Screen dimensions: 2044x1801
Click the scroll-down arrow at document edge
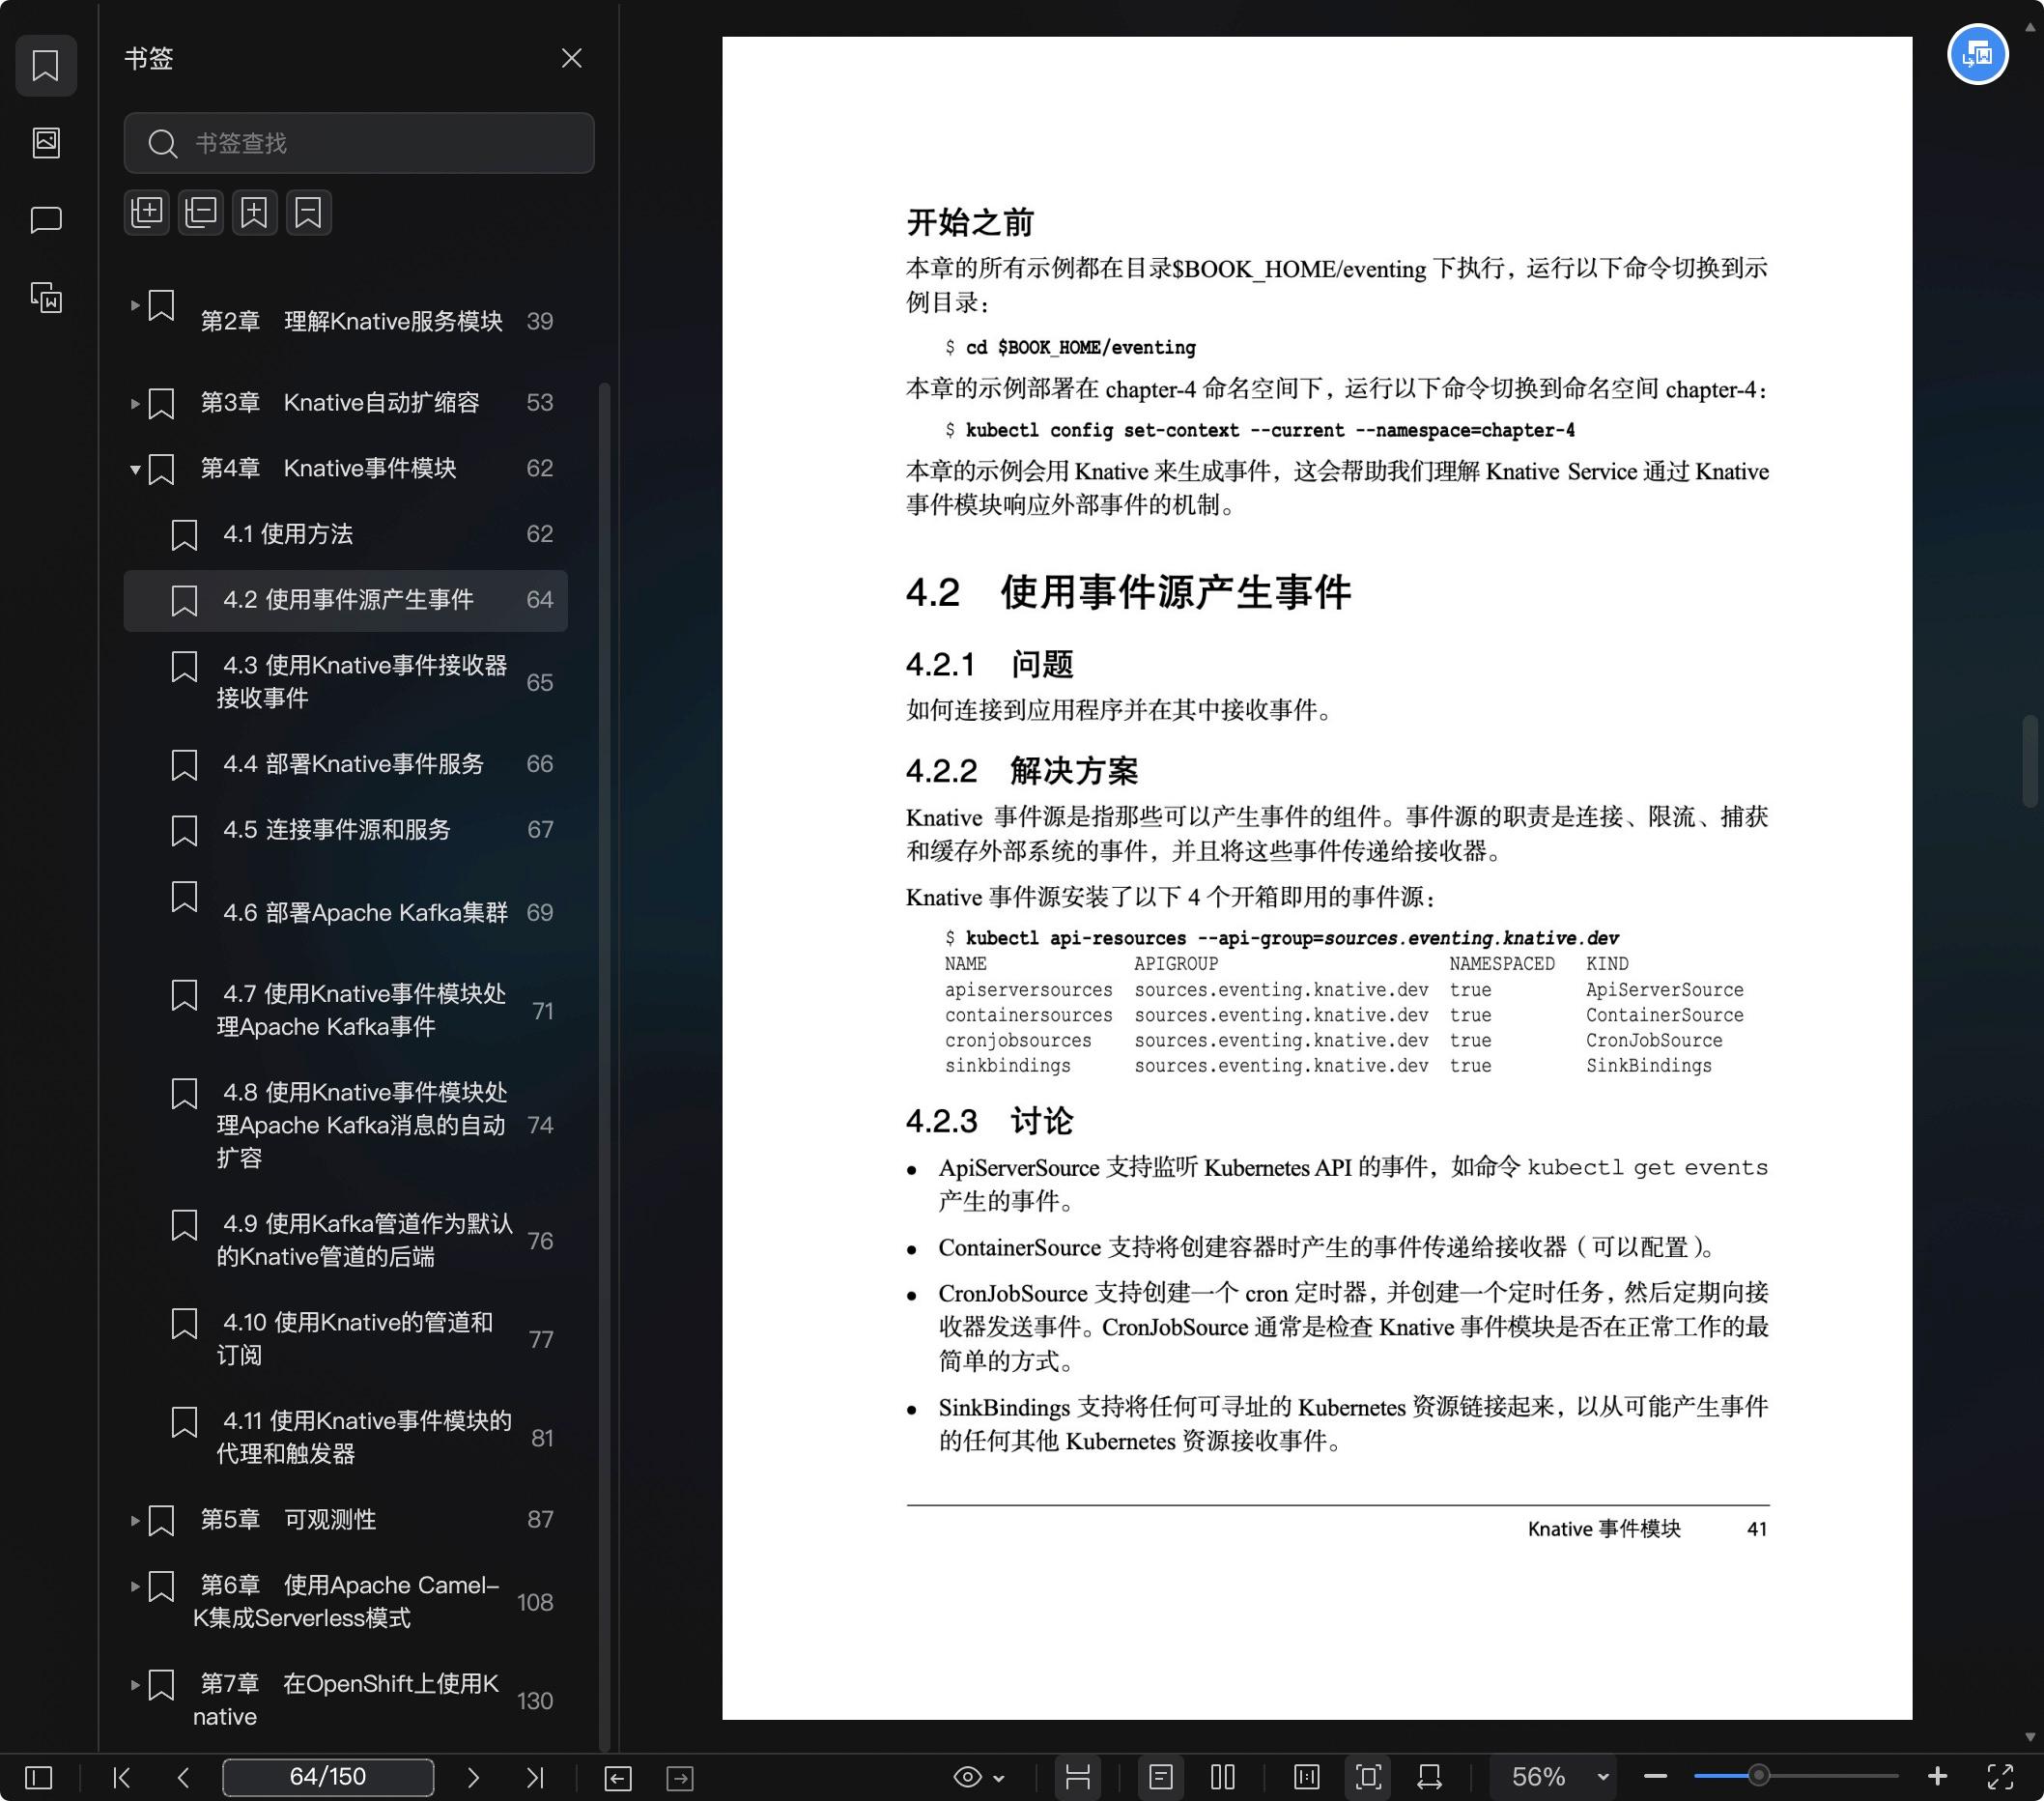2030,1737
